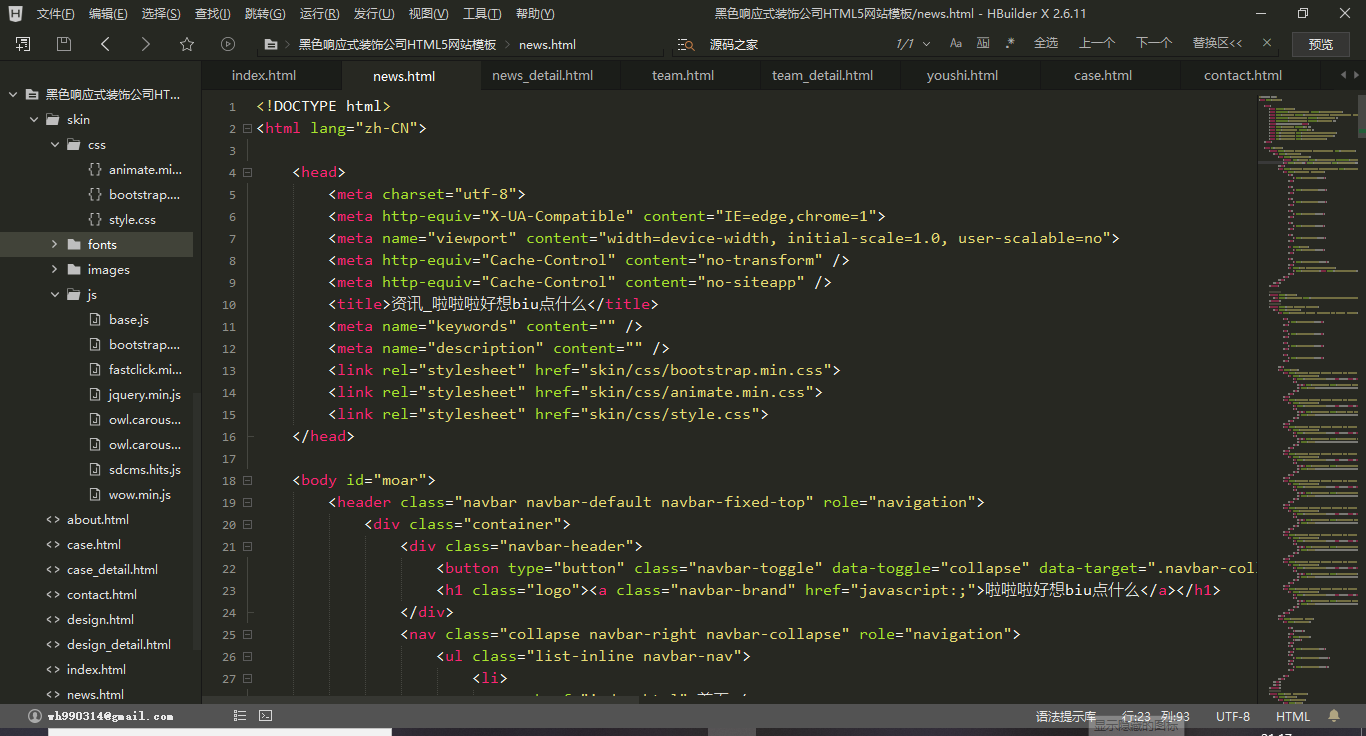Switch to the team.html tab
The image size is (1366, 736).
pos(683,75)
